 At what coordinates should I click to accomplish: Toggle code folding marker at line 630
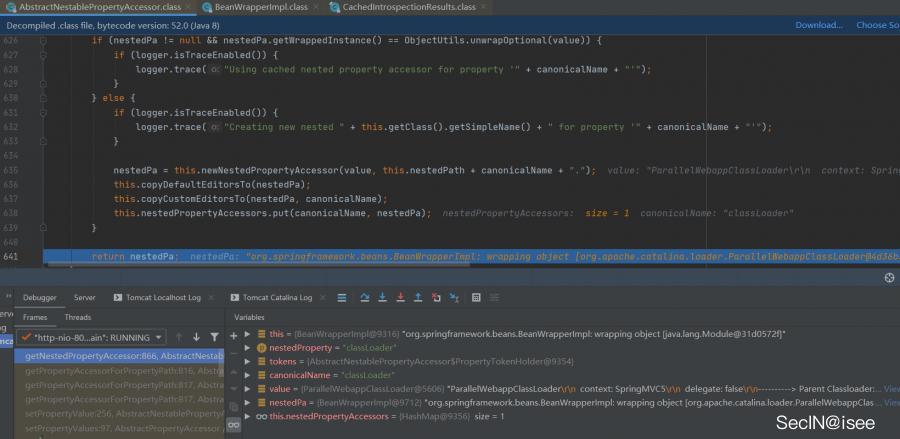click(x=43, y=98)
